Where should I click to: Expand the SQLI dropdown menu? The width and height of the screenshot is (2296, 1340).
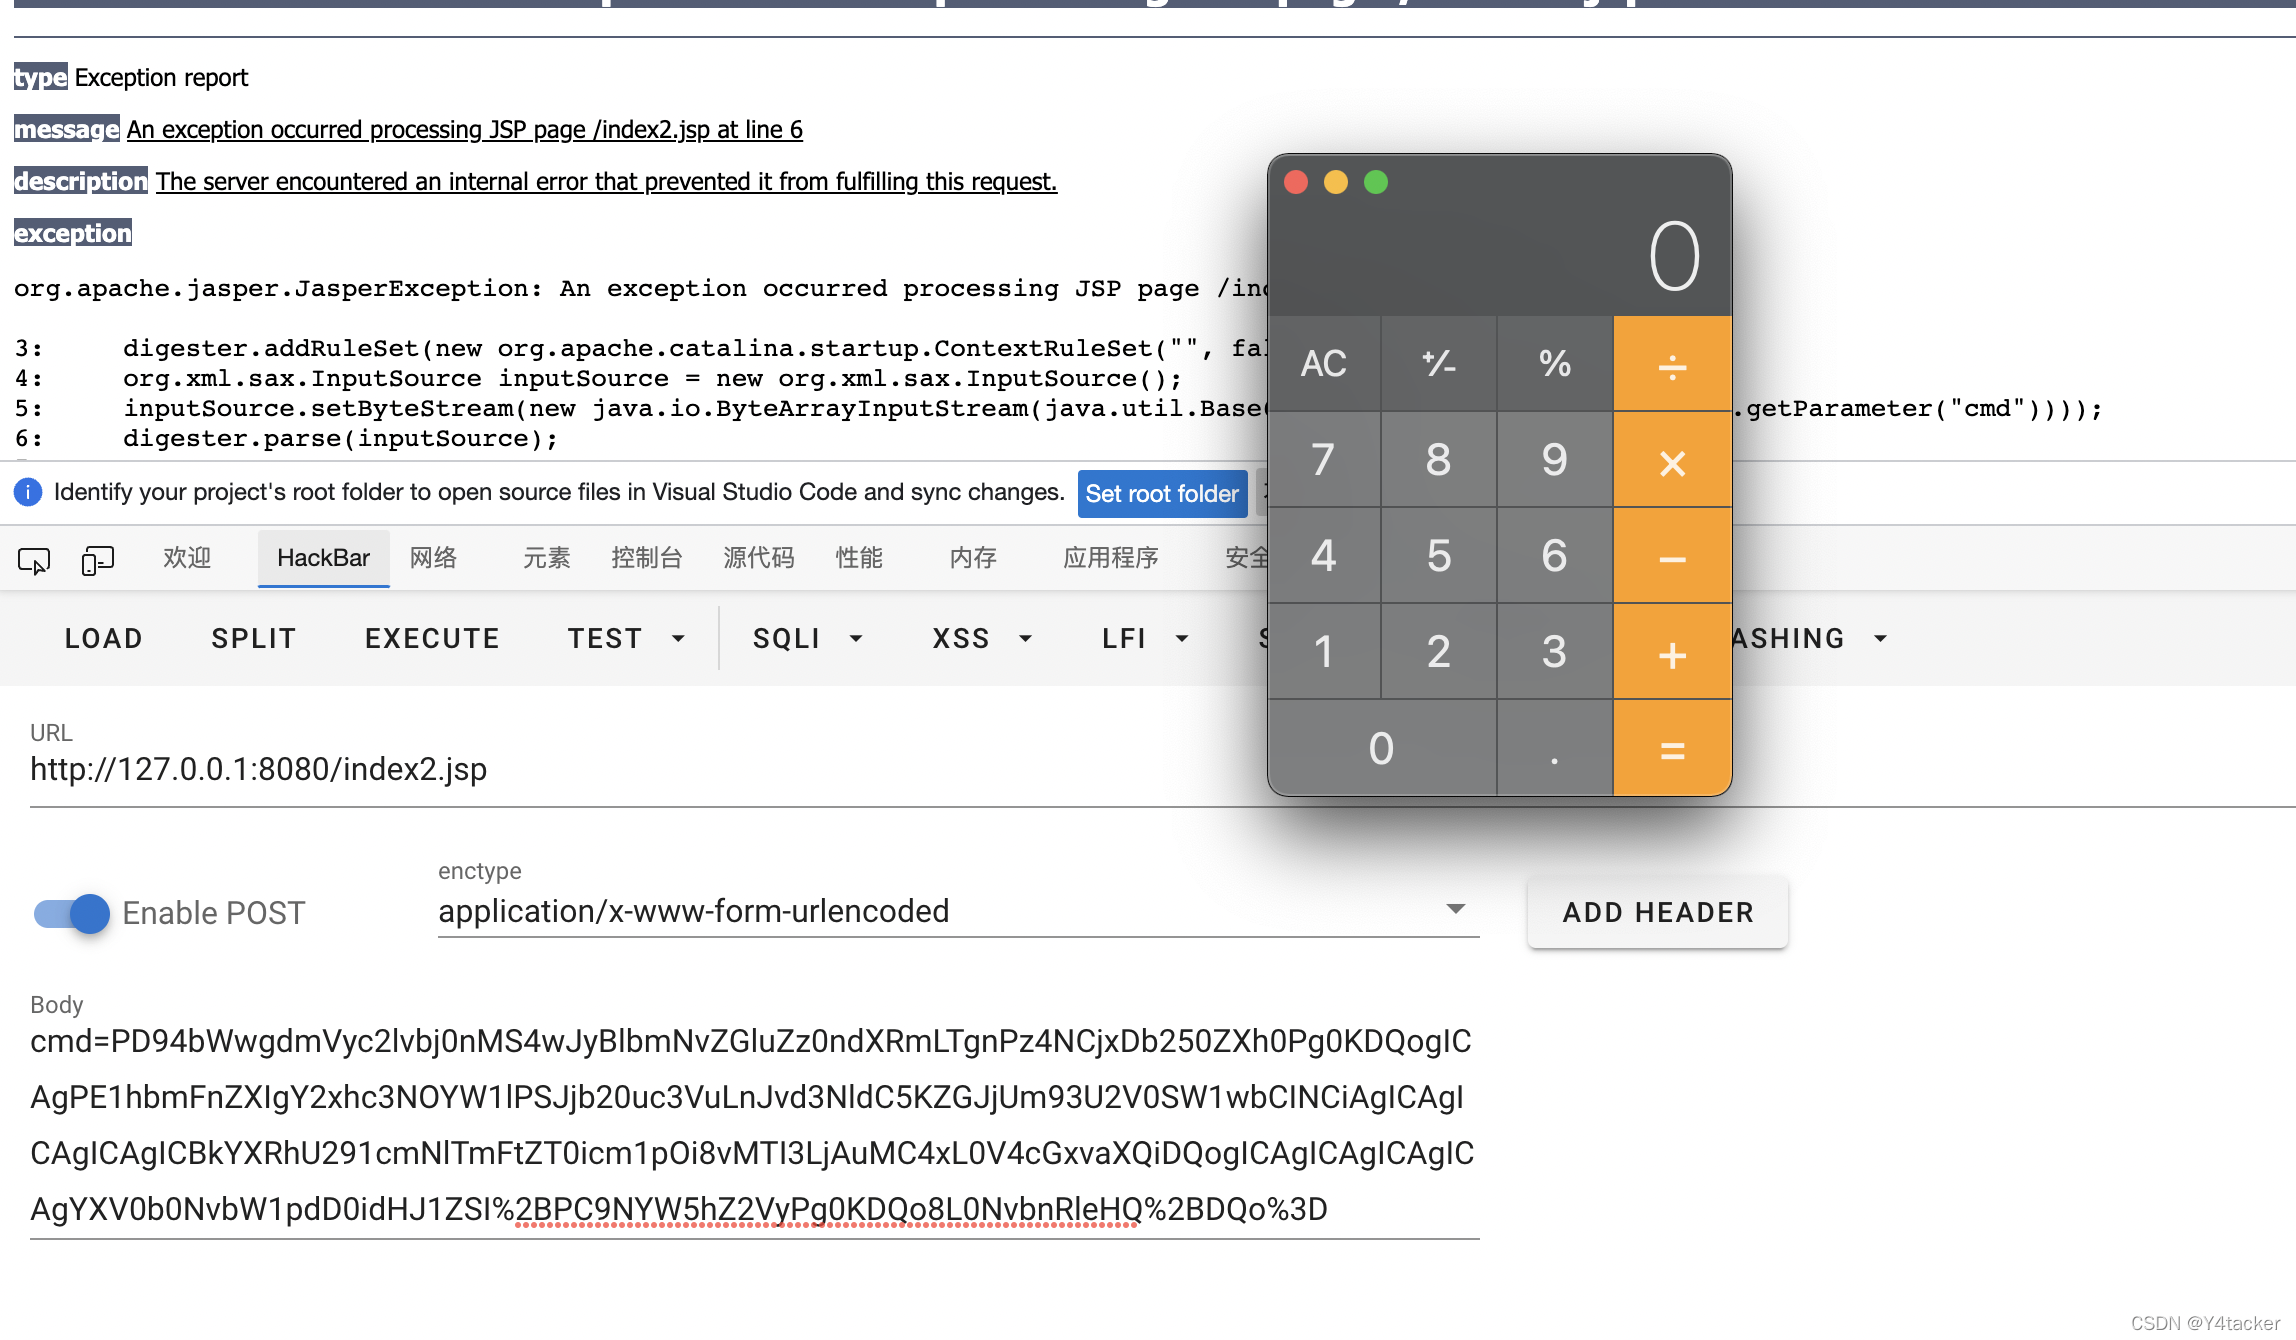(808, 638)
